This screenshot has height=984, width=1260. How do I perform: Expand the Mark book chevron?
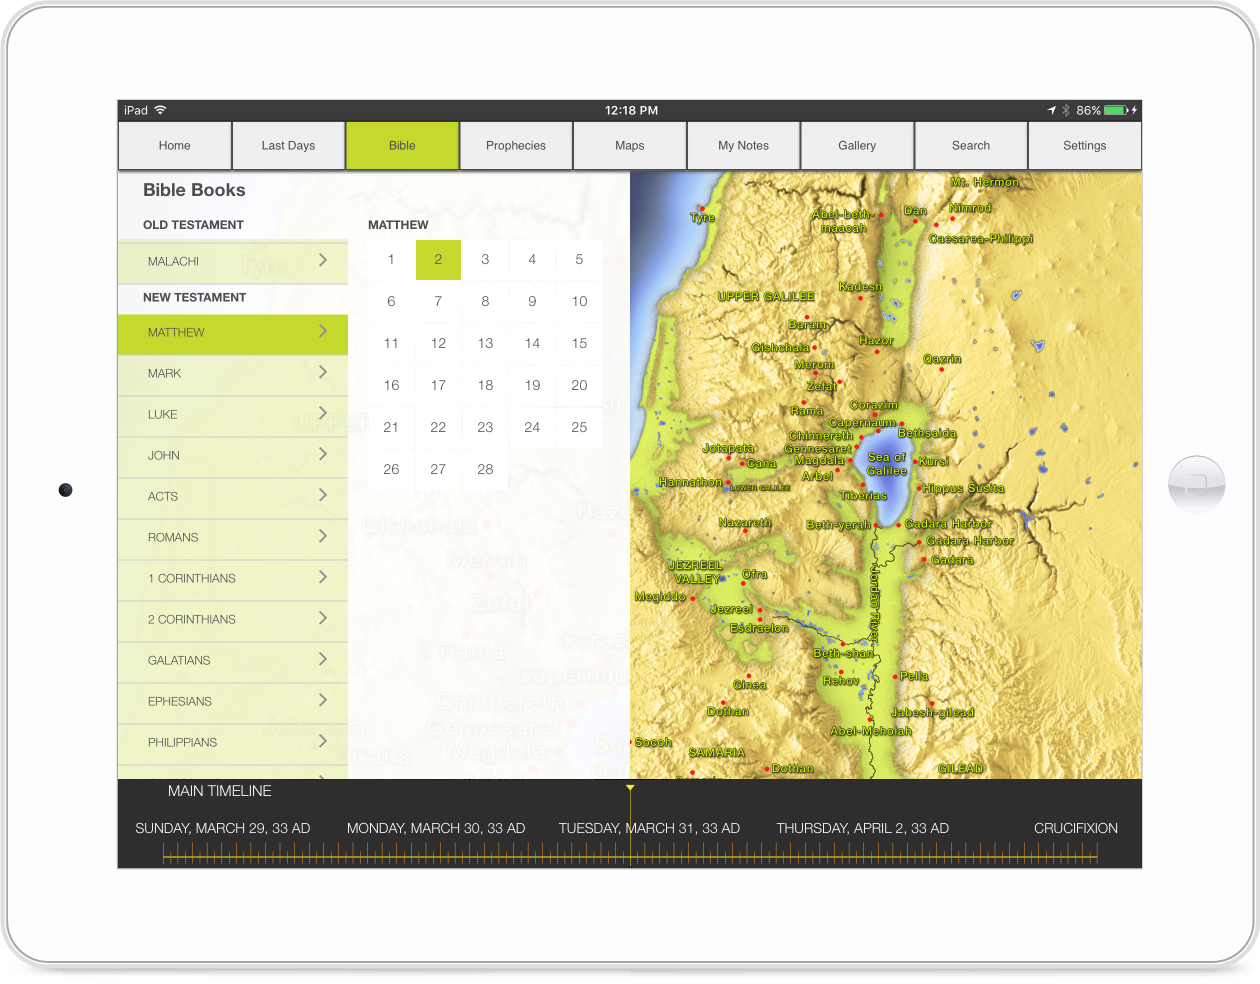[322, 372]
